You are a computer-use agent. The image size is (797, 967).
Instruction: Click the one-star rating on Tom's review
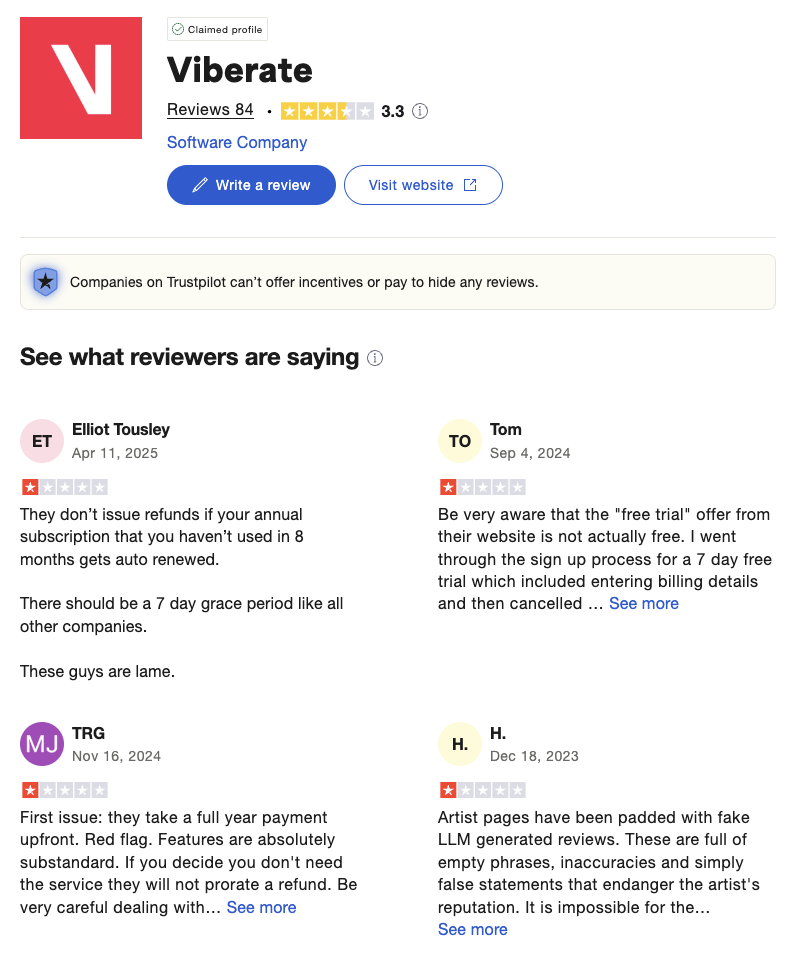[483, 488]
